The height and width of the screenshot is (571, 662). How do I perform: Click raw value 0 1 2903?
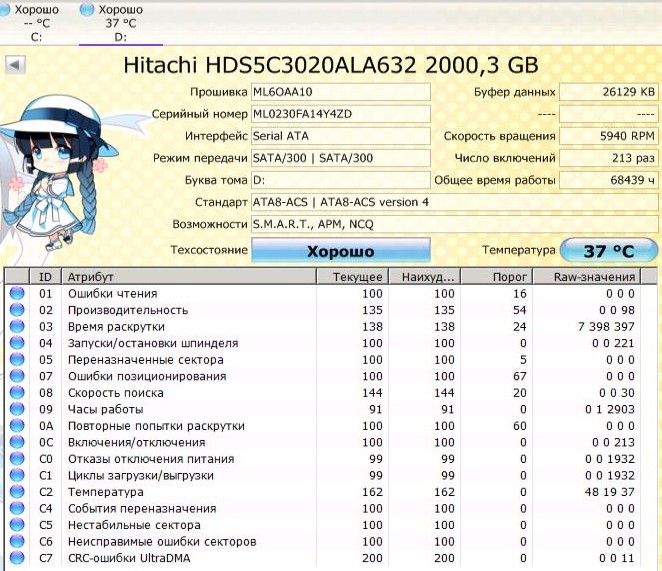click(610, 409)
